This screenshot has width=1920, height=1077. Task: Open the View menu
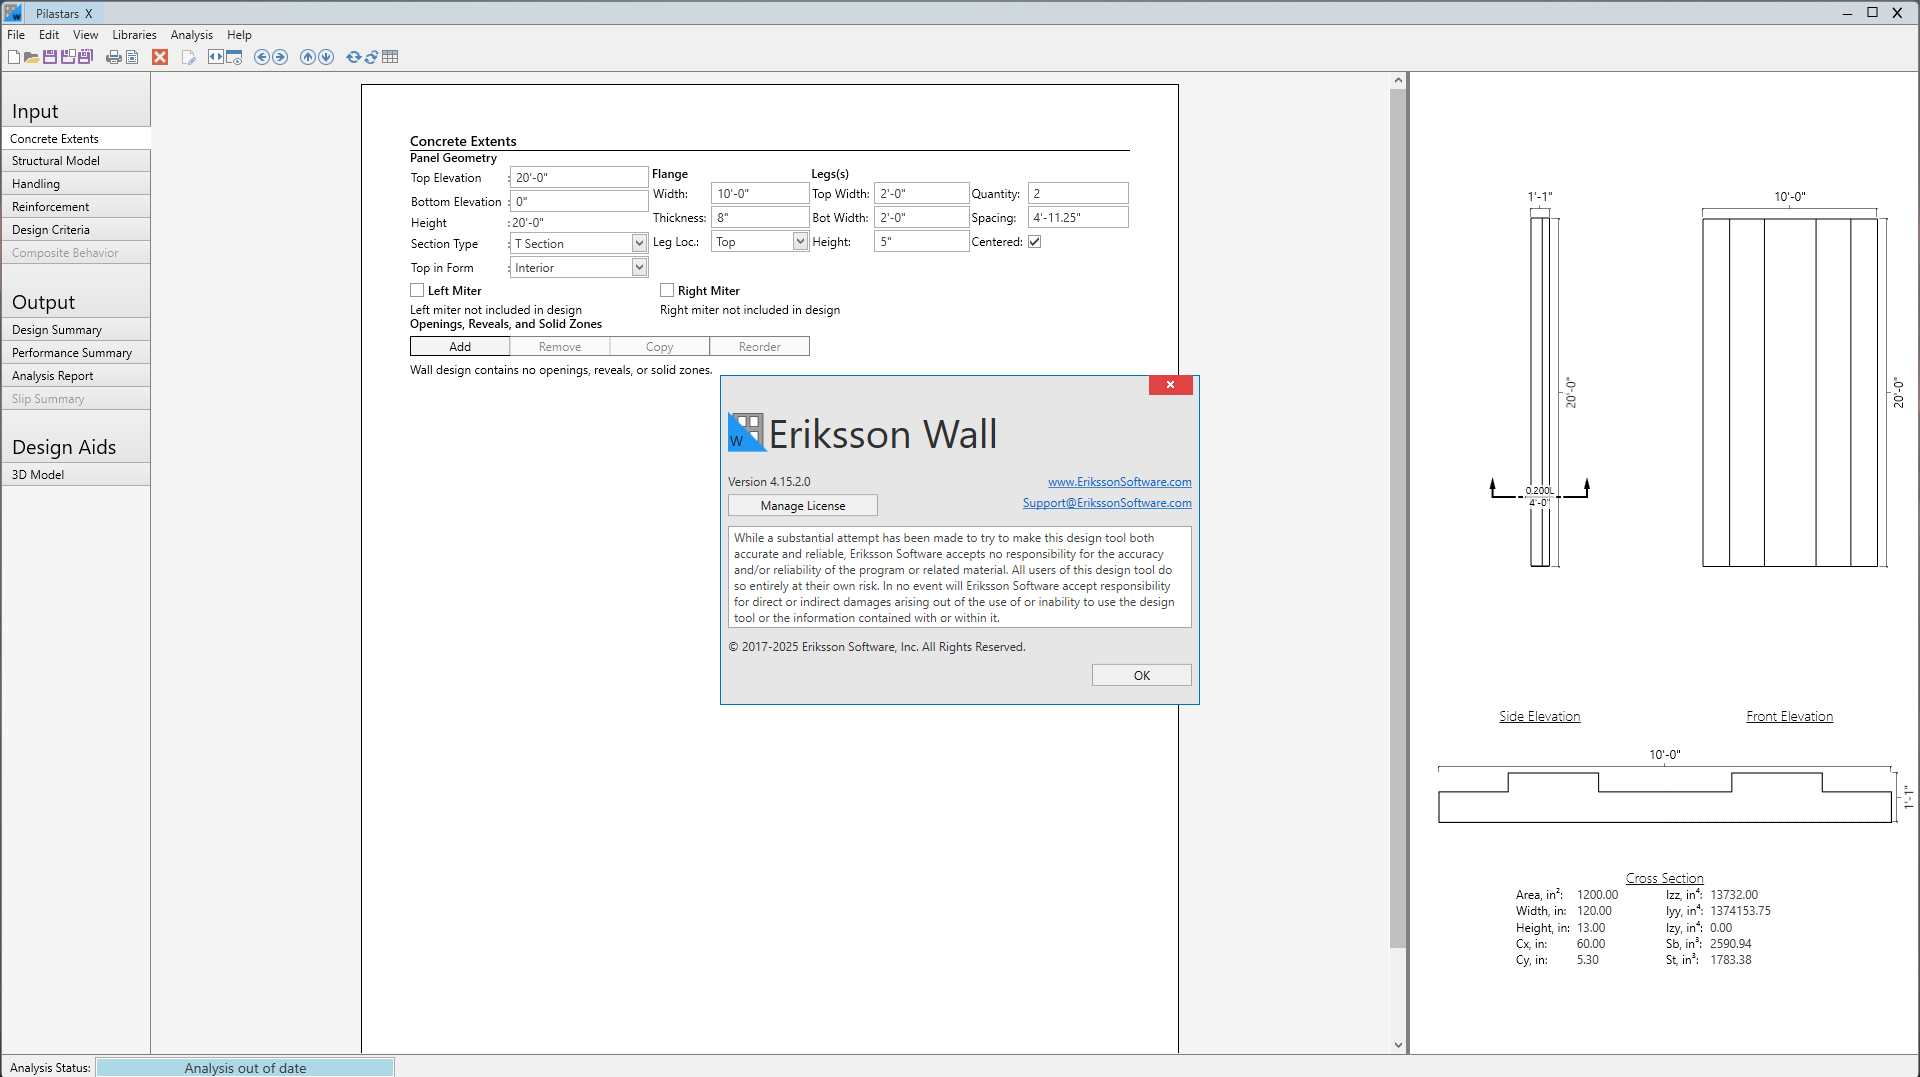(x=85, y=35)
